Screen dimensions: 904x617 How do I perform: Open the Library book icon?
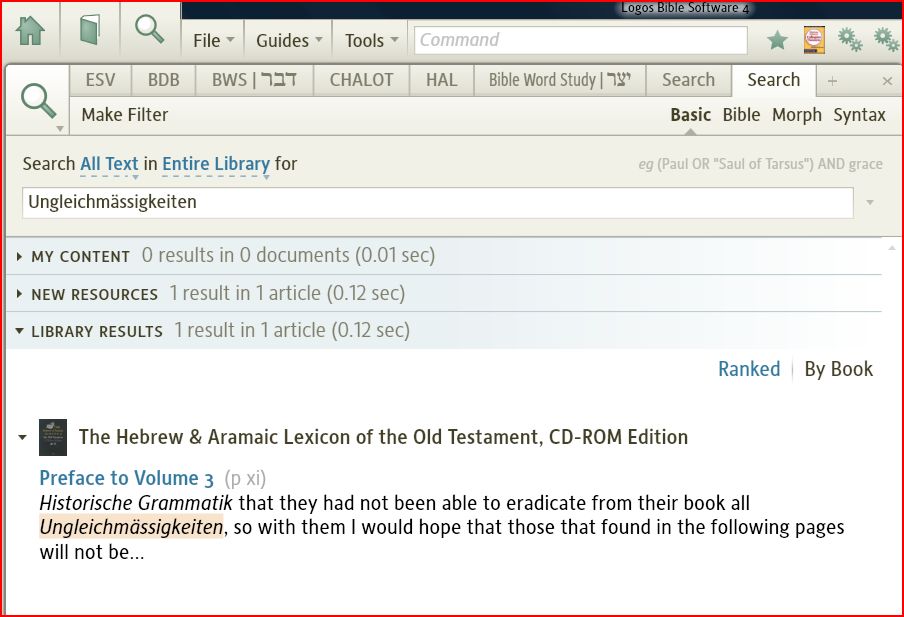tap(89, 30)
